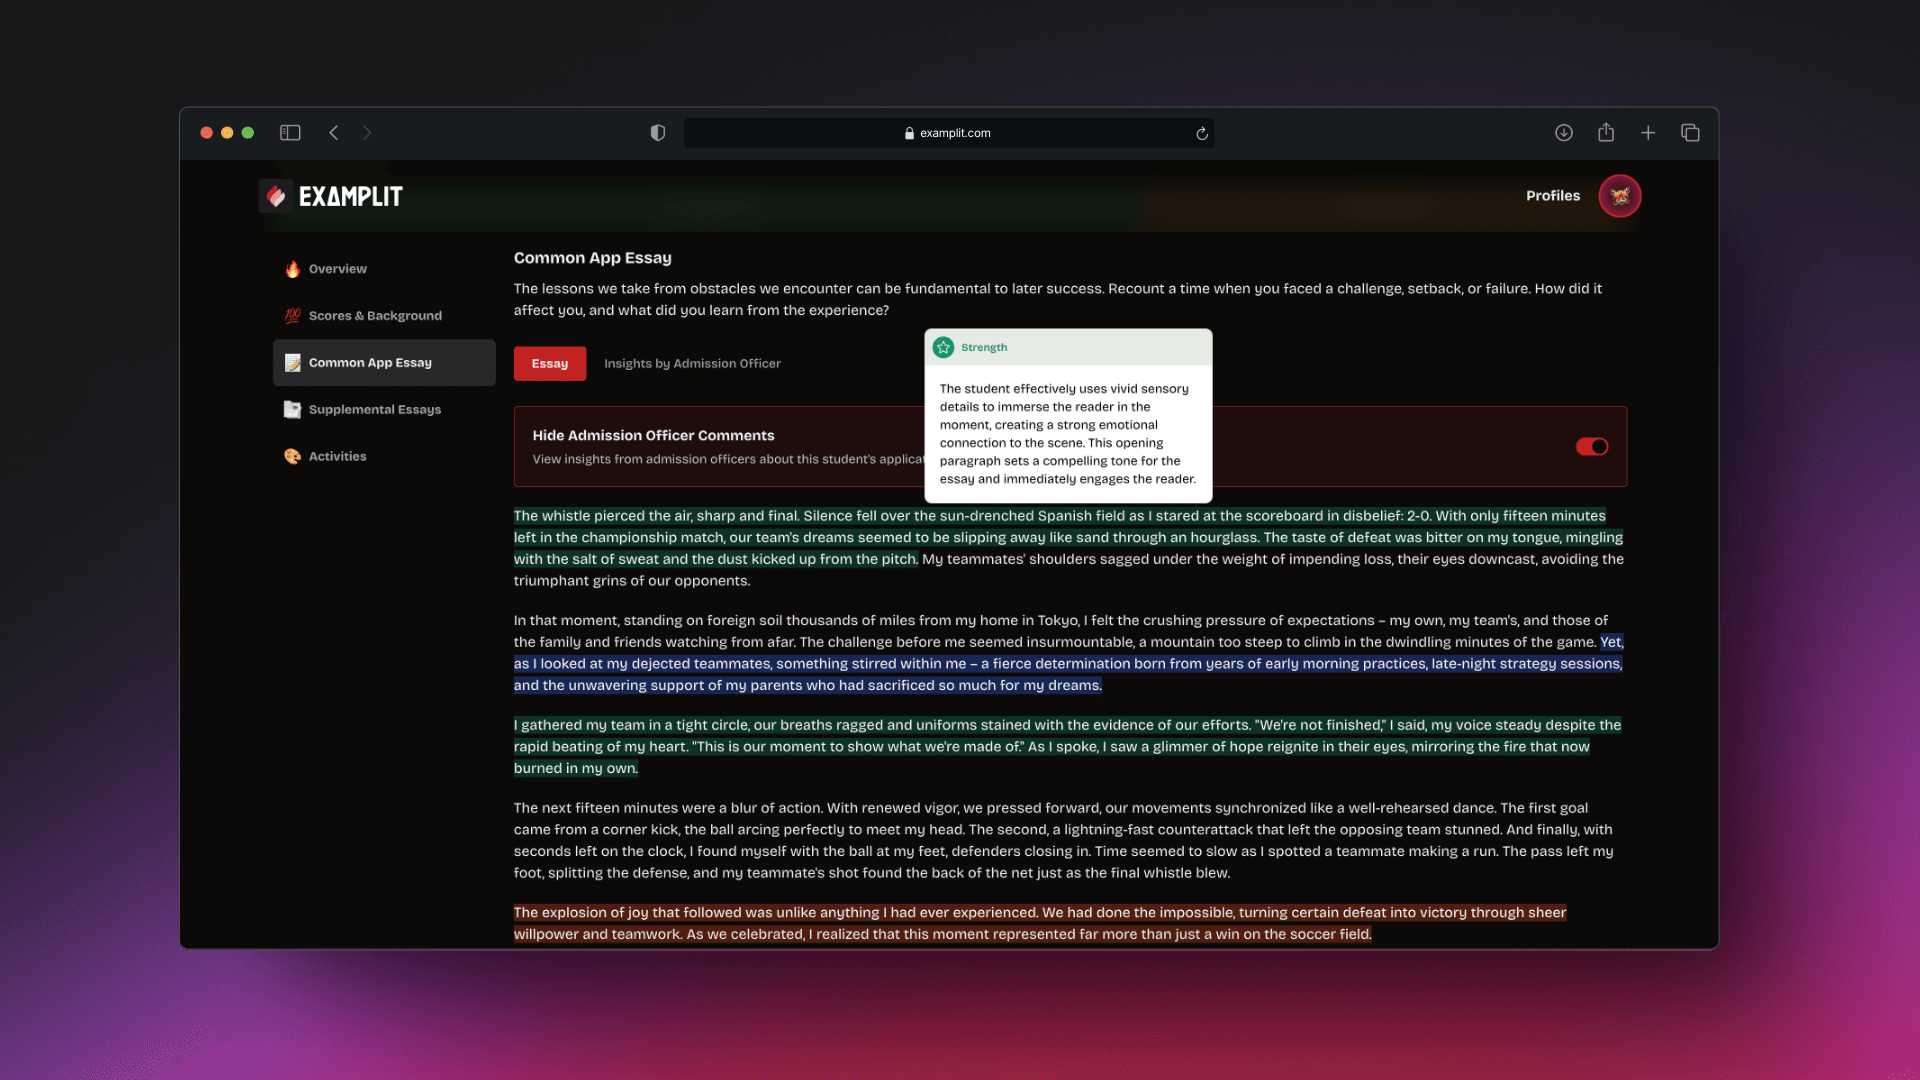Click the red Essay button
The width and height of the screenshot is (1920, 1080).
pos(549,363)
